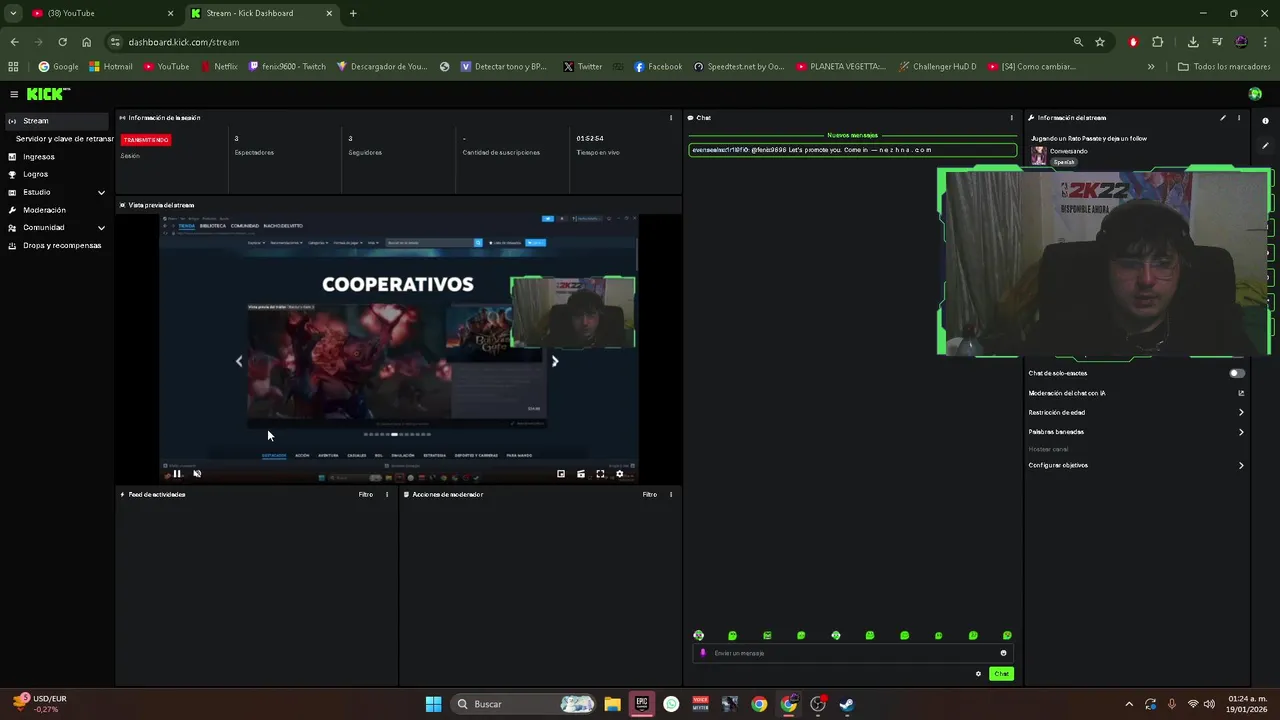Click the chat message input field

click(852, 653)
